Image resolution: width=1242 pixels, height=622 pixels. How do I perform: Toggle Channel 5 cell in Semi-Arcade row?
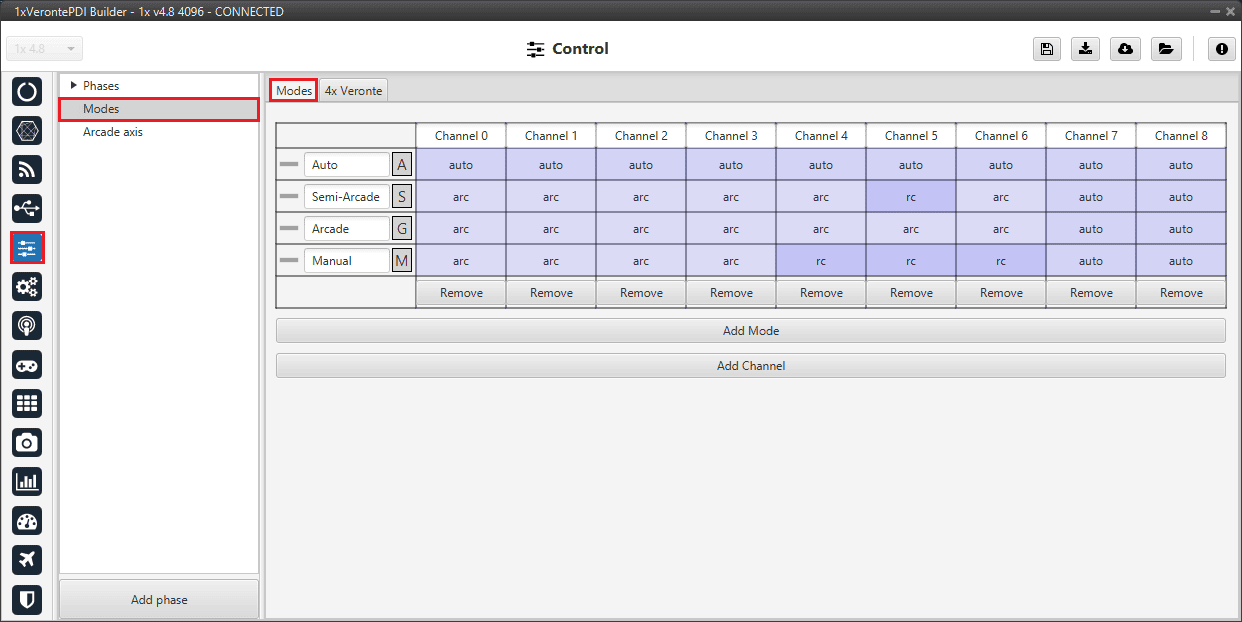(911, 197)
